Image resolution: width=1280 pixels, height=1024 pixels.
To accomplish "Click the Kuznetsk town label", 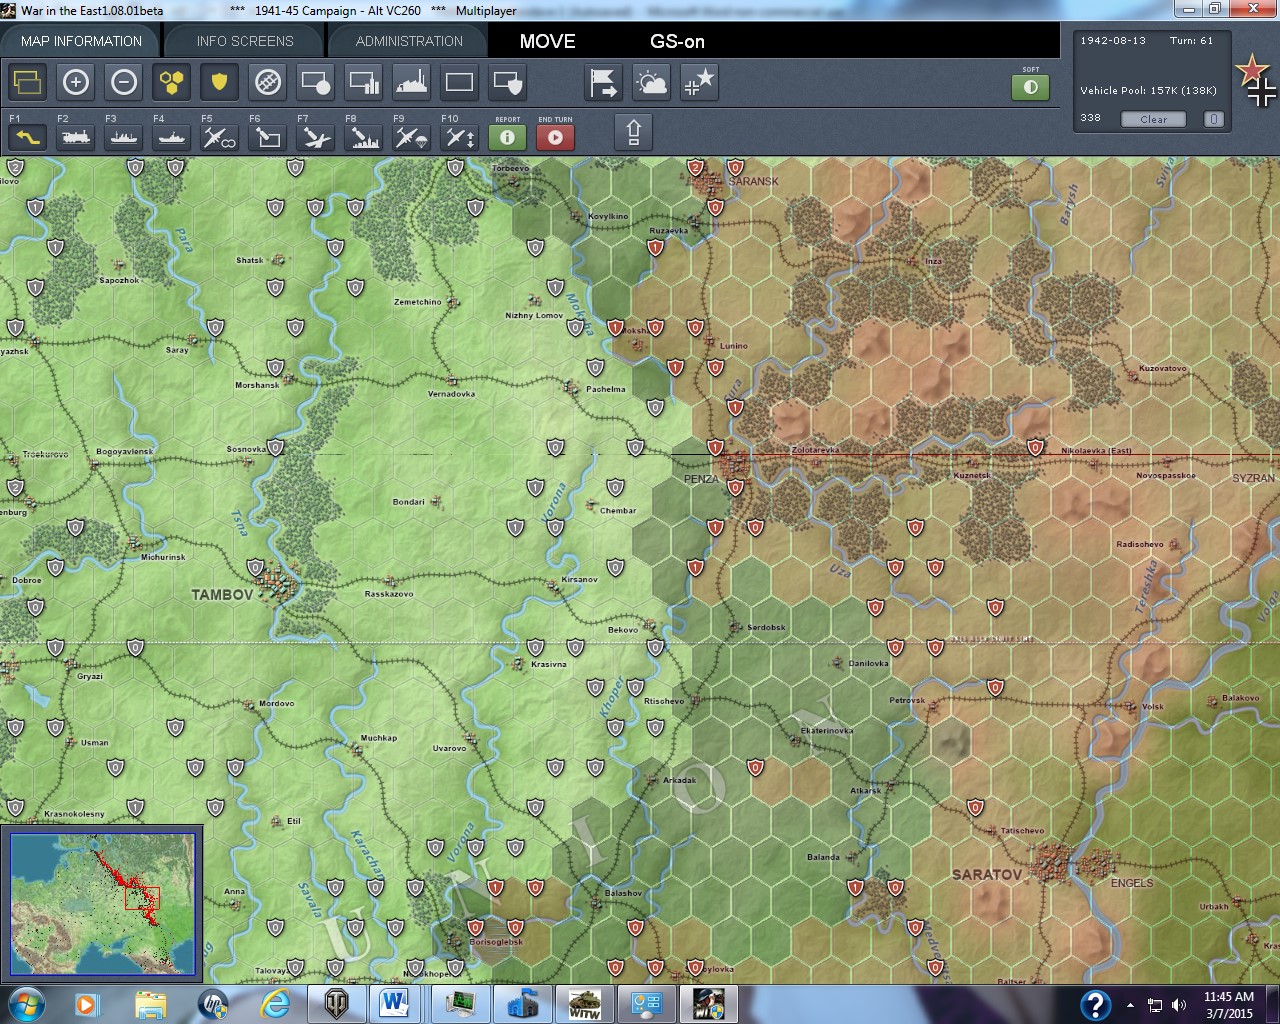I will point(972,475).
